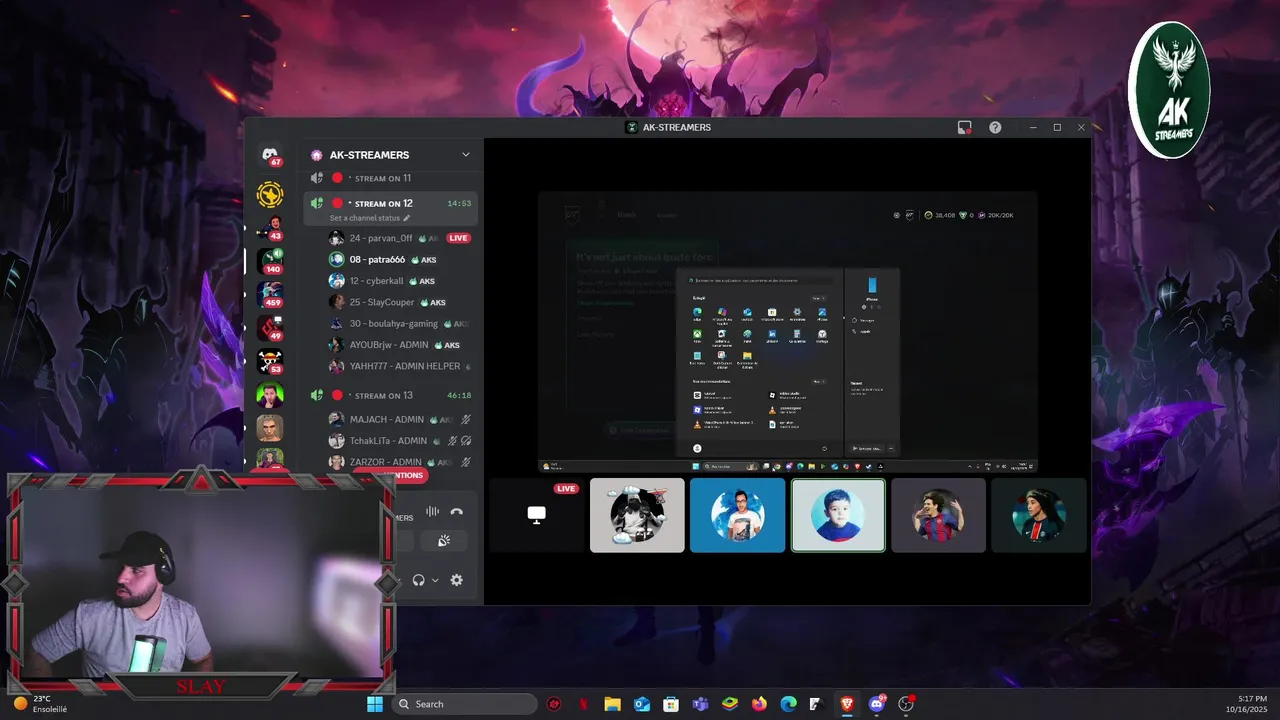Open File Explorer from the taskbar
Viewport: 1280px width, 720px height.
pos(613,704)
